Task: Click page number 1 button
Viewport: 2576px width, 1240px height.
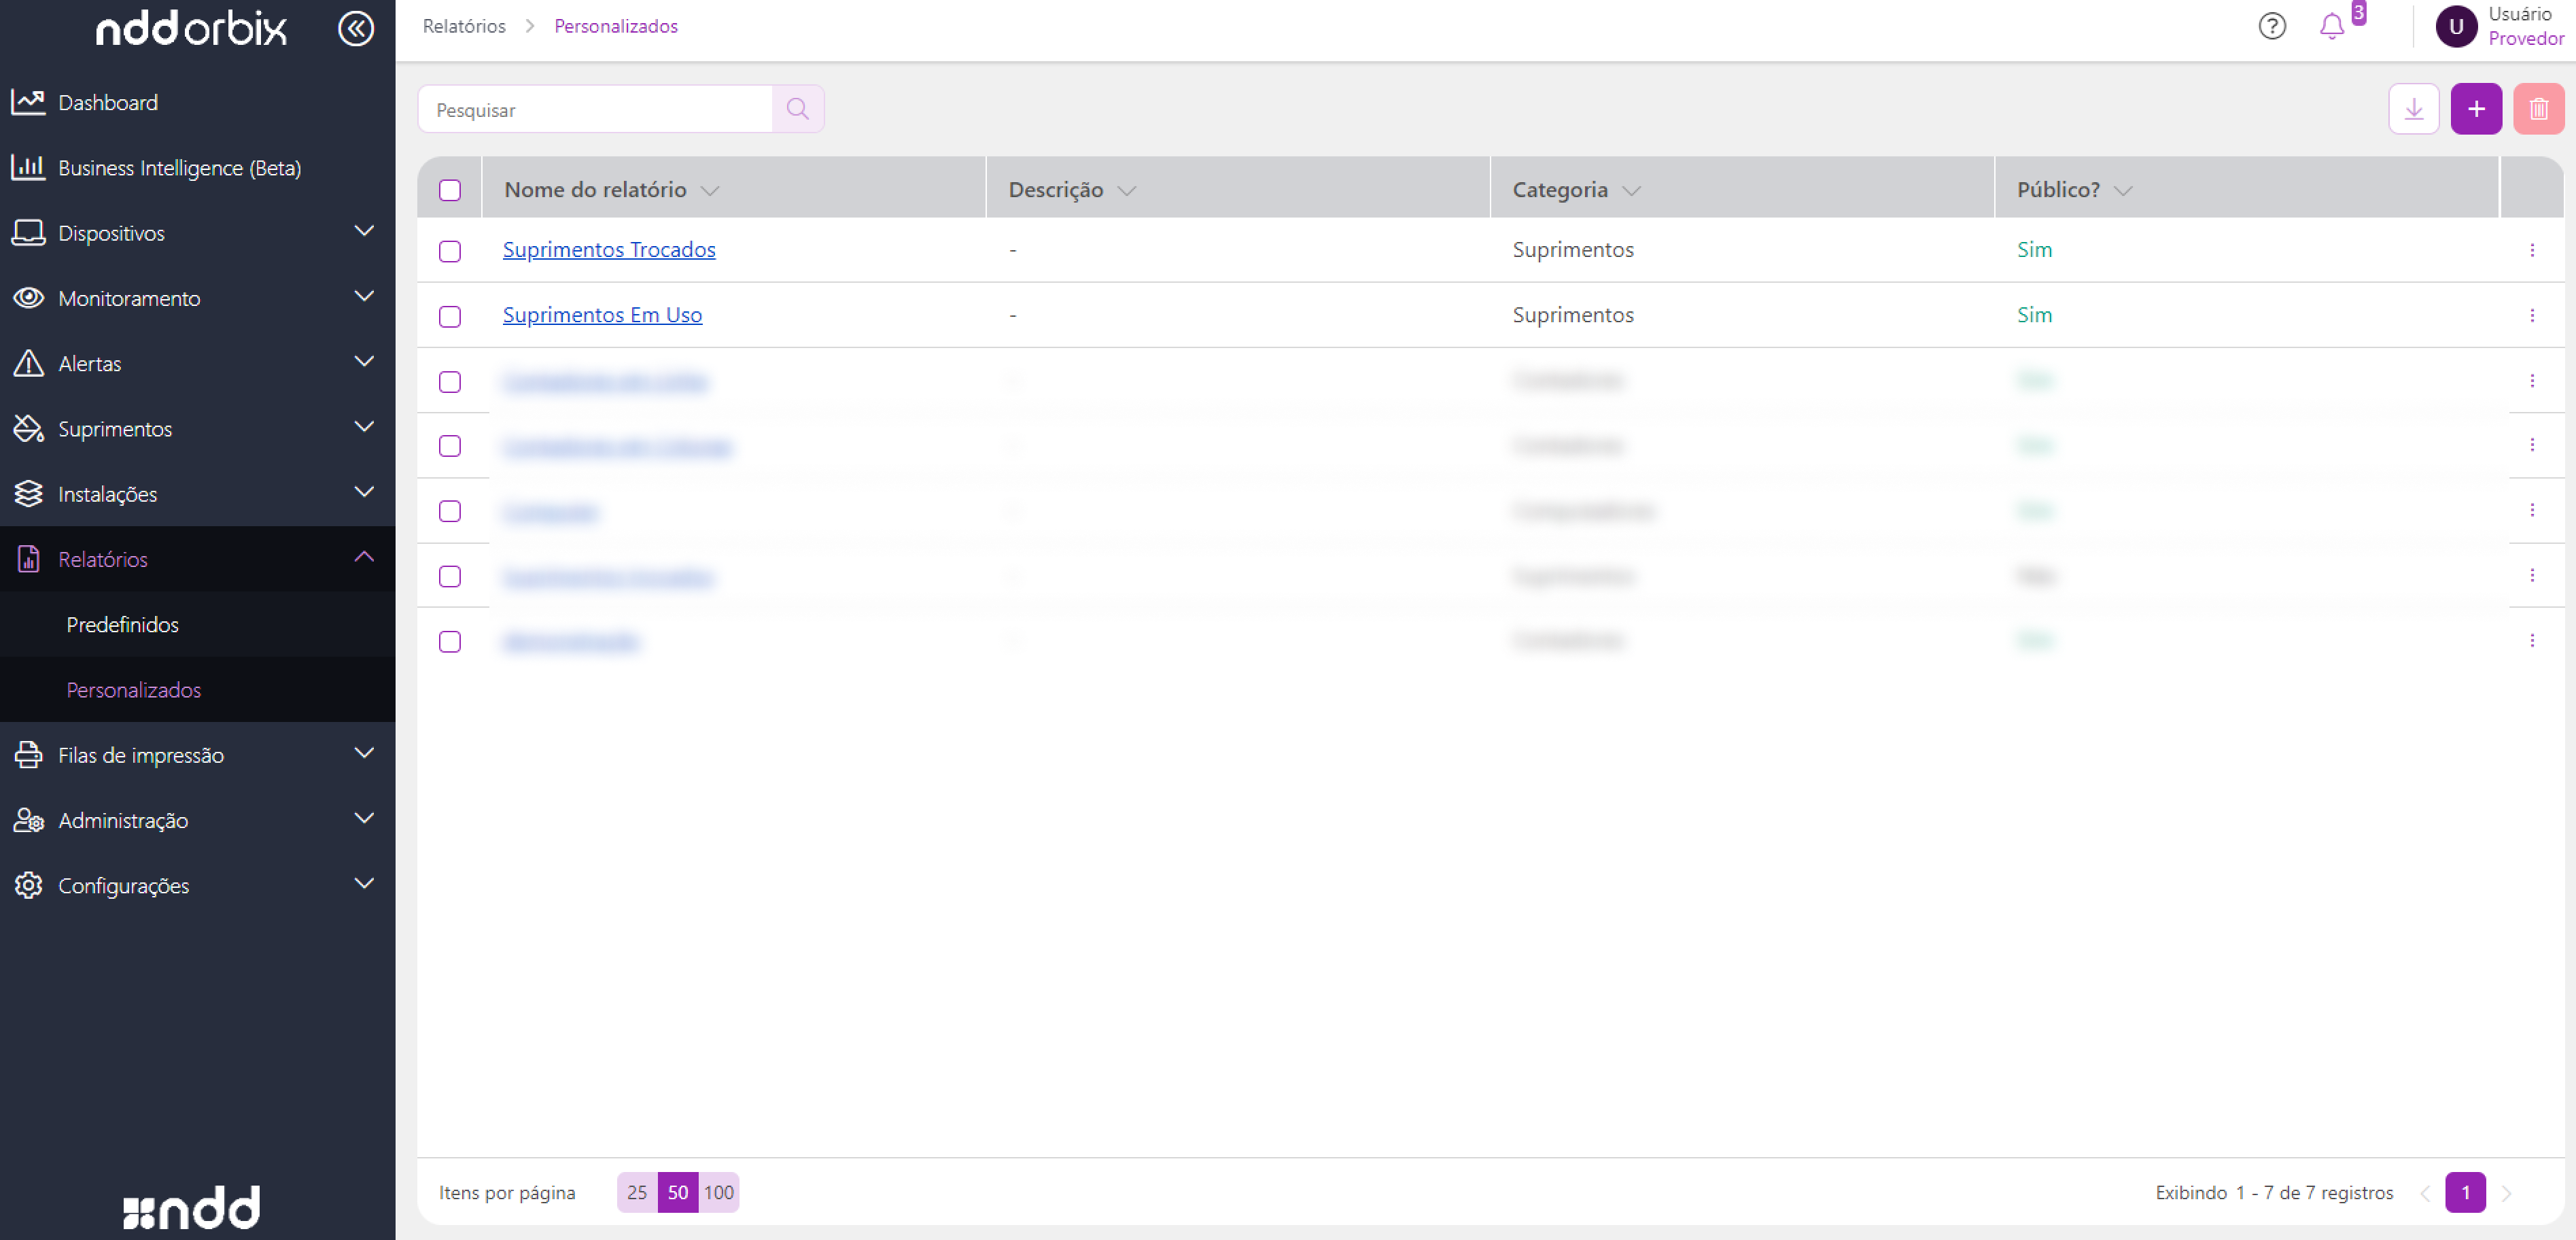Action: pos(2465,1192)
